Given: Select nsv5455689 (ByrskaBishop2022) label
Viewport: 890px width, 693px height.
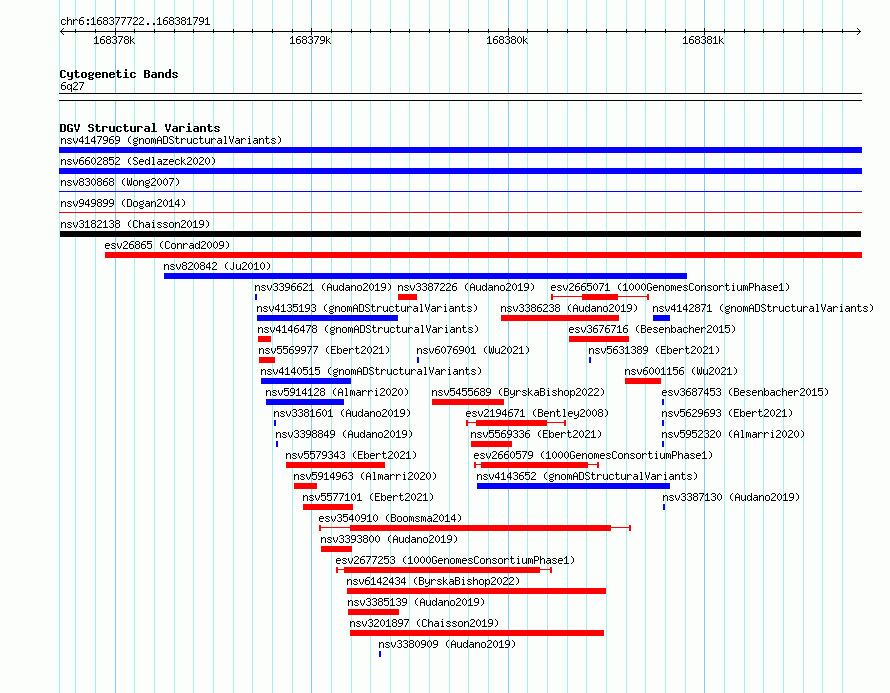Looking at the screenshot, I should point(518,392).
